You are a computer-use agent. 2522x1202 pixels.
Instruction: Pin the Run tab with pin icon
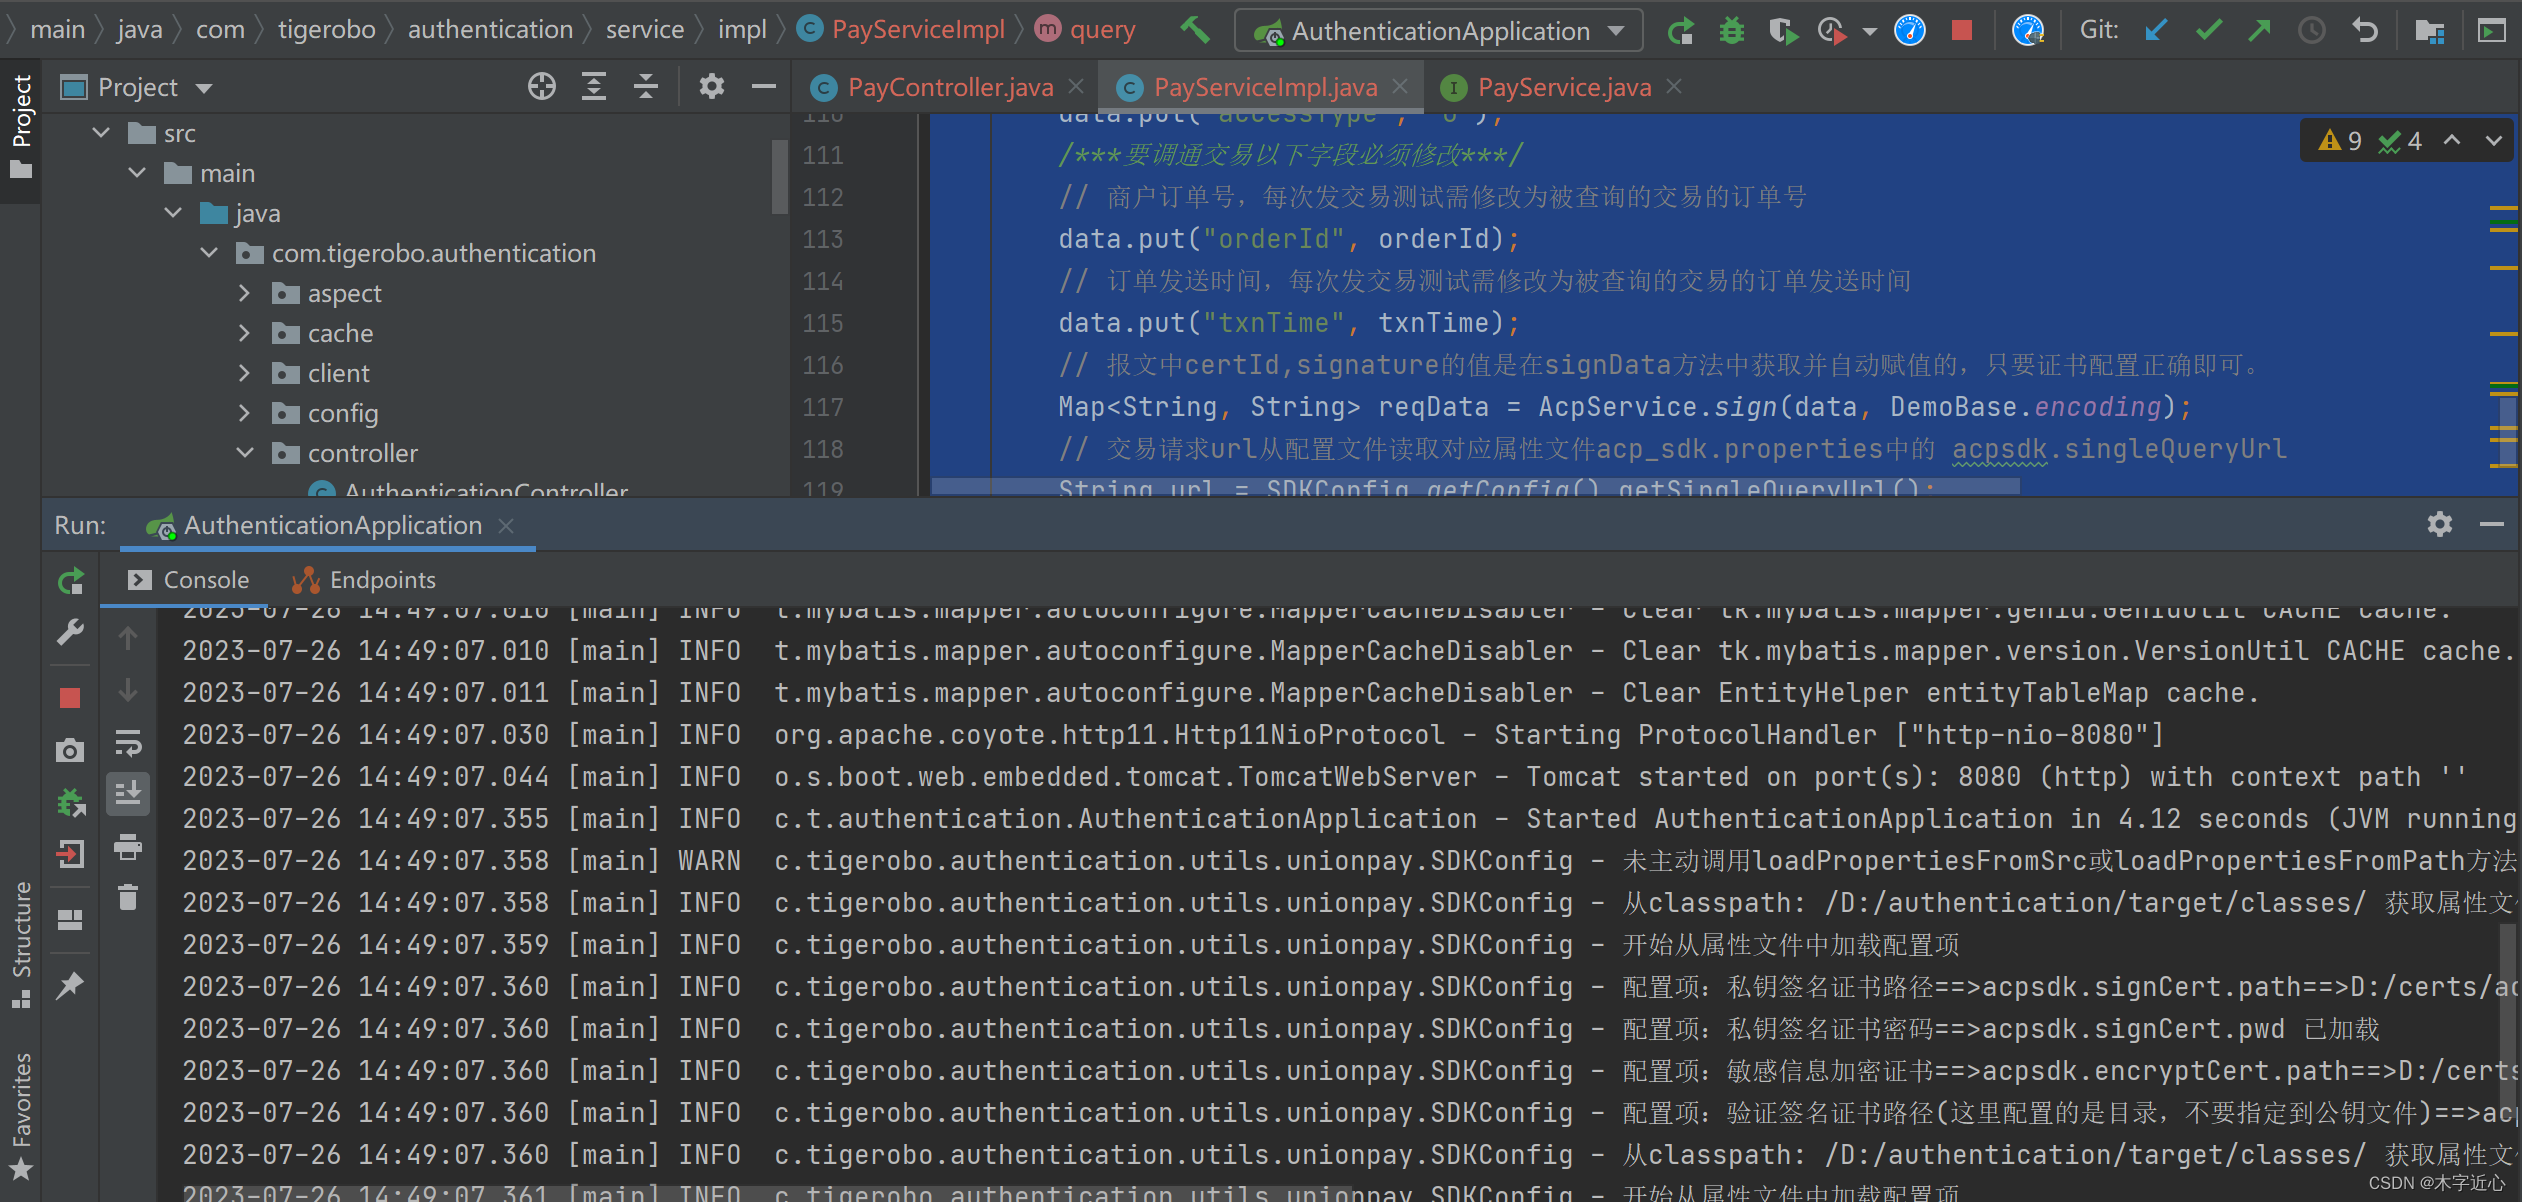coord(70,985)
